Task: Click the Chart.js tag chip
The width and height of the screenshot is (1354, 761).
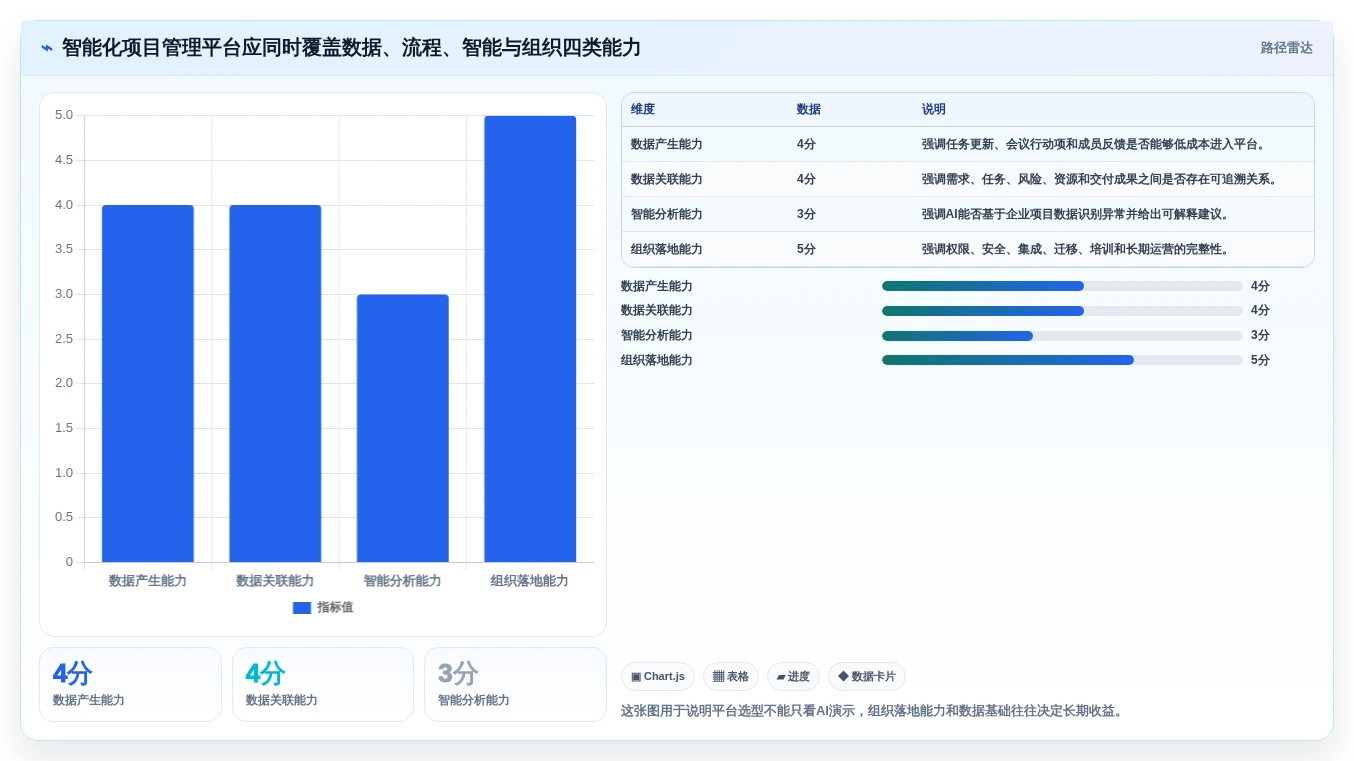Action: (658, 677)
